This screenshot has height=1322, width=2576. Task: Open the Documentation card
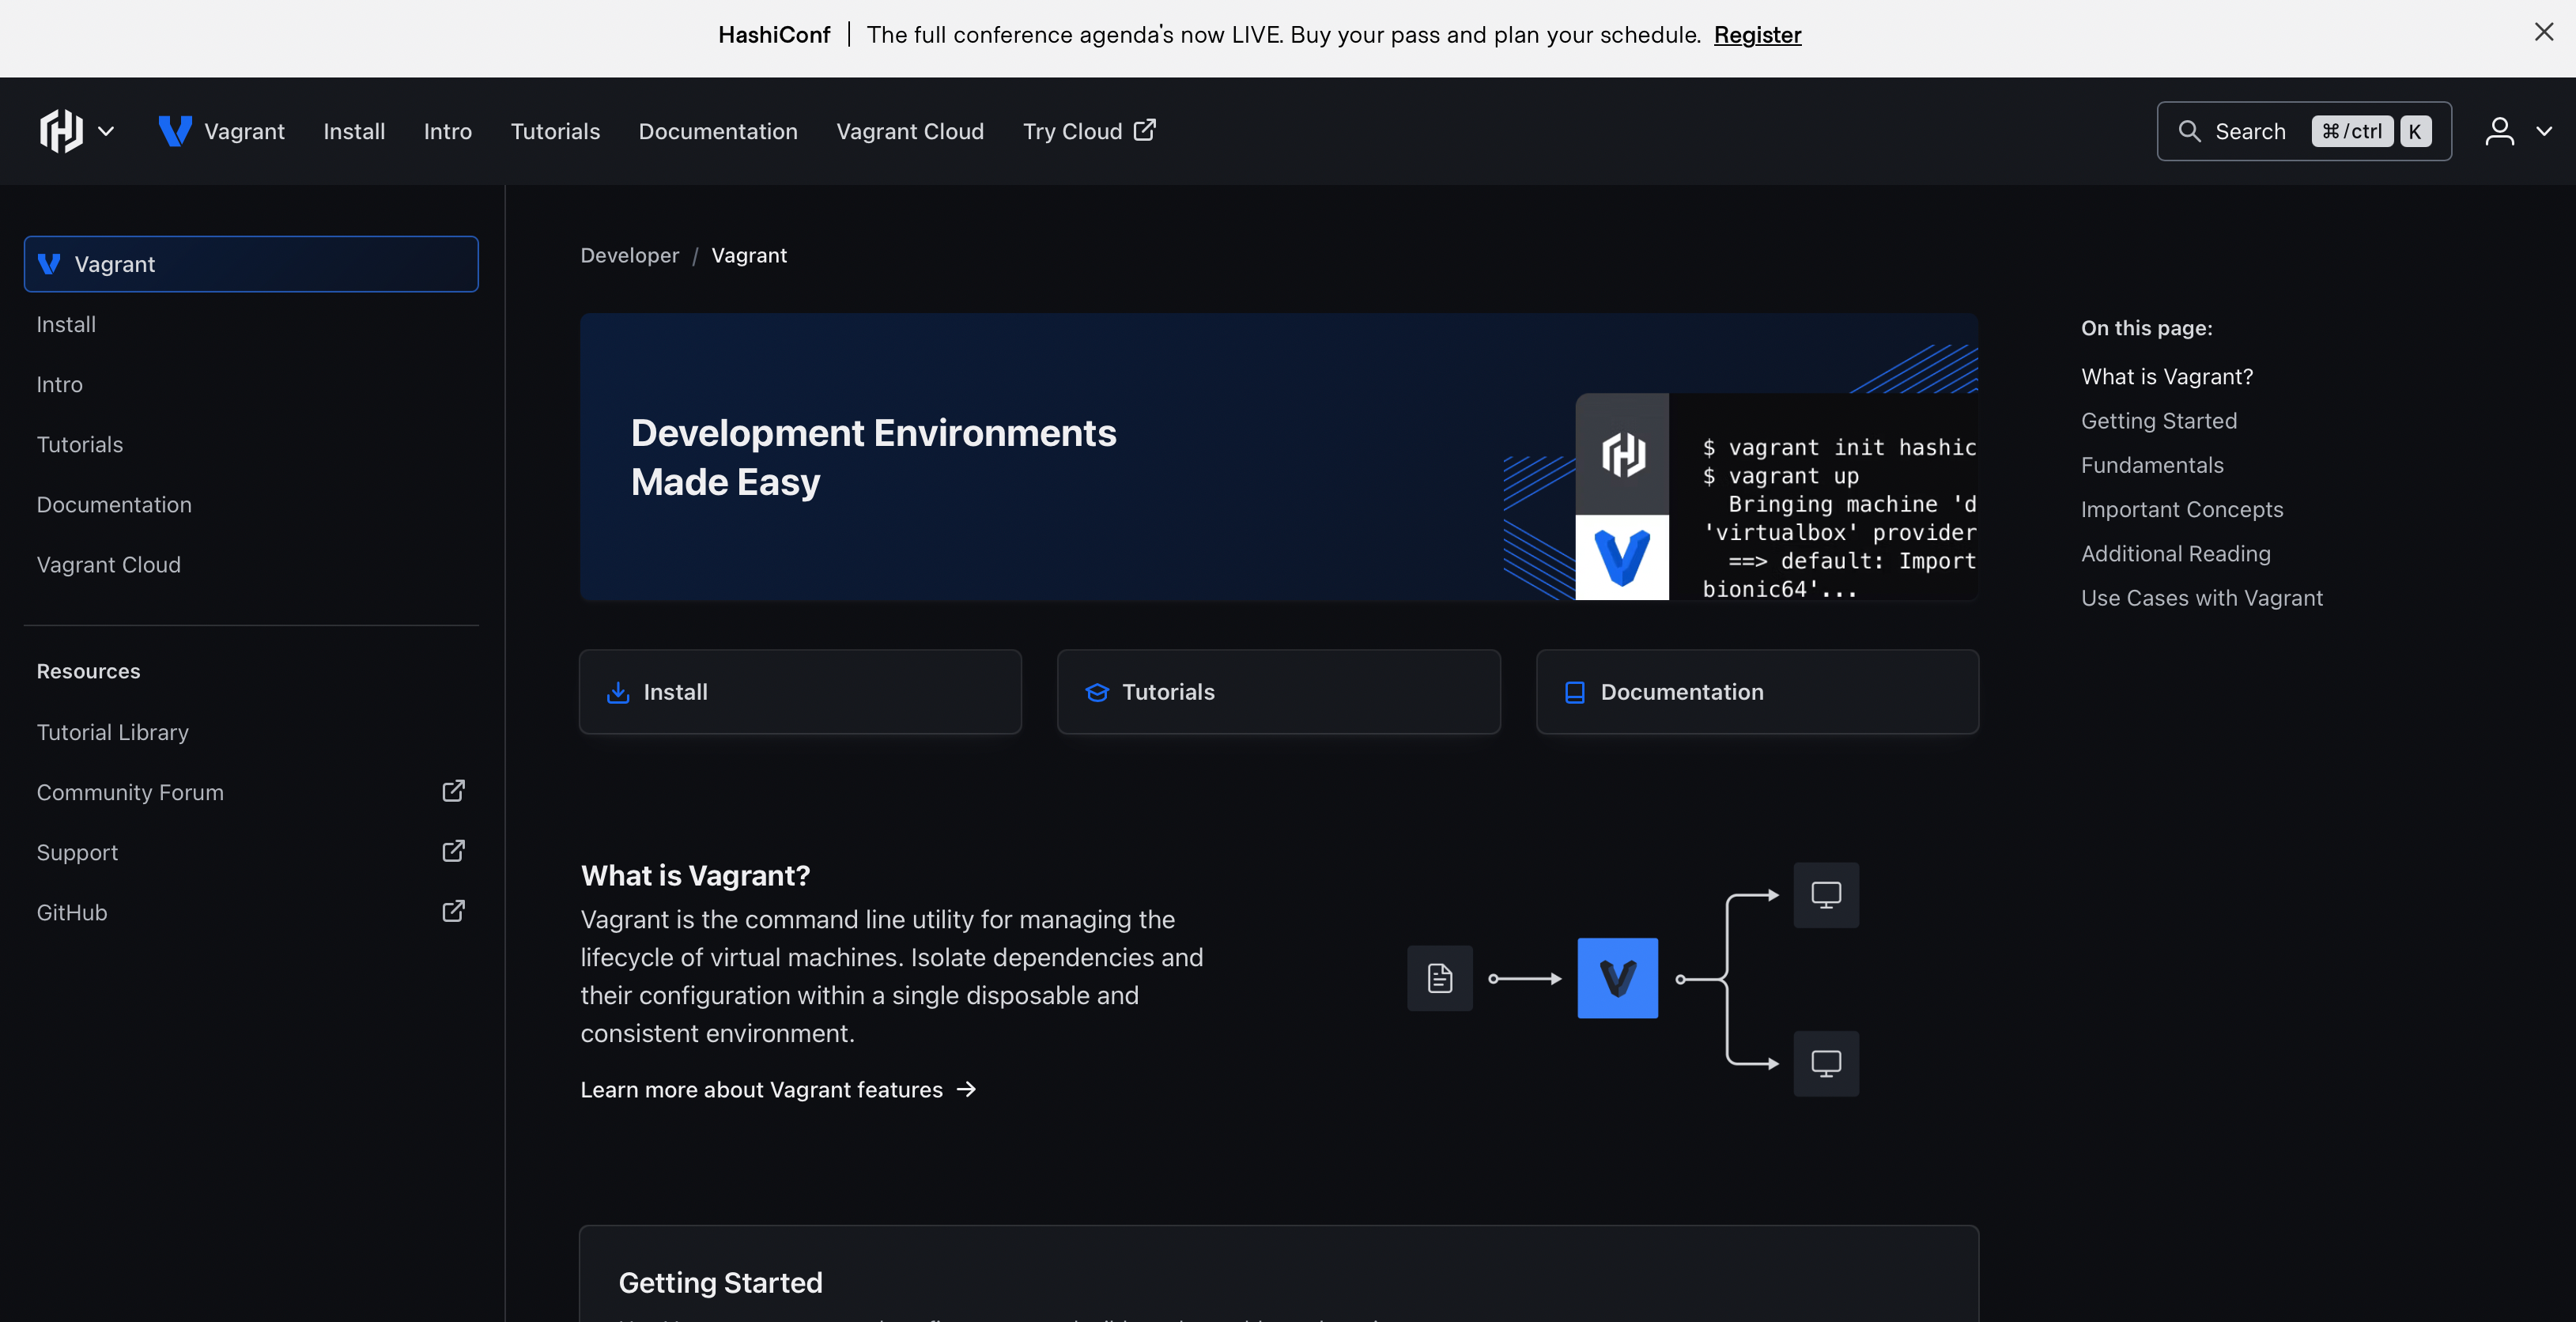click(1757, 692)
